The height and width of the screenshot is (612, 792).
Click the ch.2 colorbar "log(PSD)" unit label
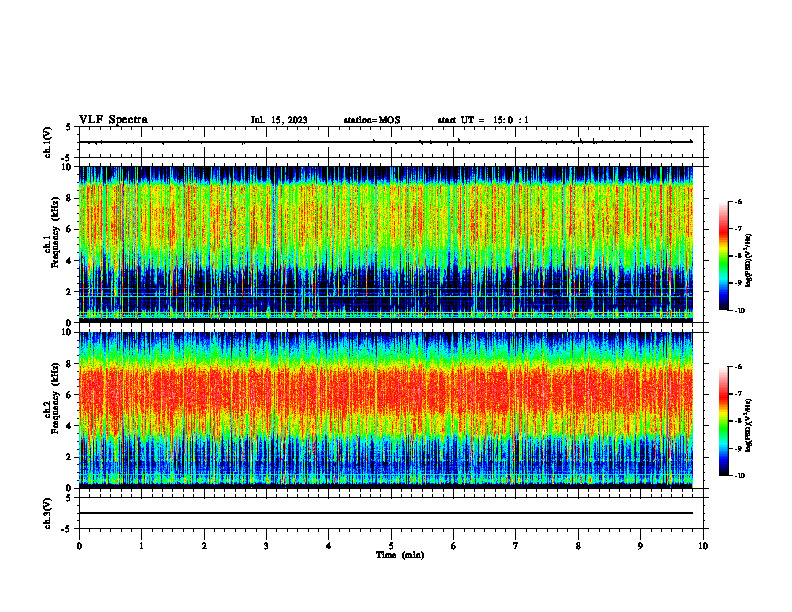click(749, 425)
